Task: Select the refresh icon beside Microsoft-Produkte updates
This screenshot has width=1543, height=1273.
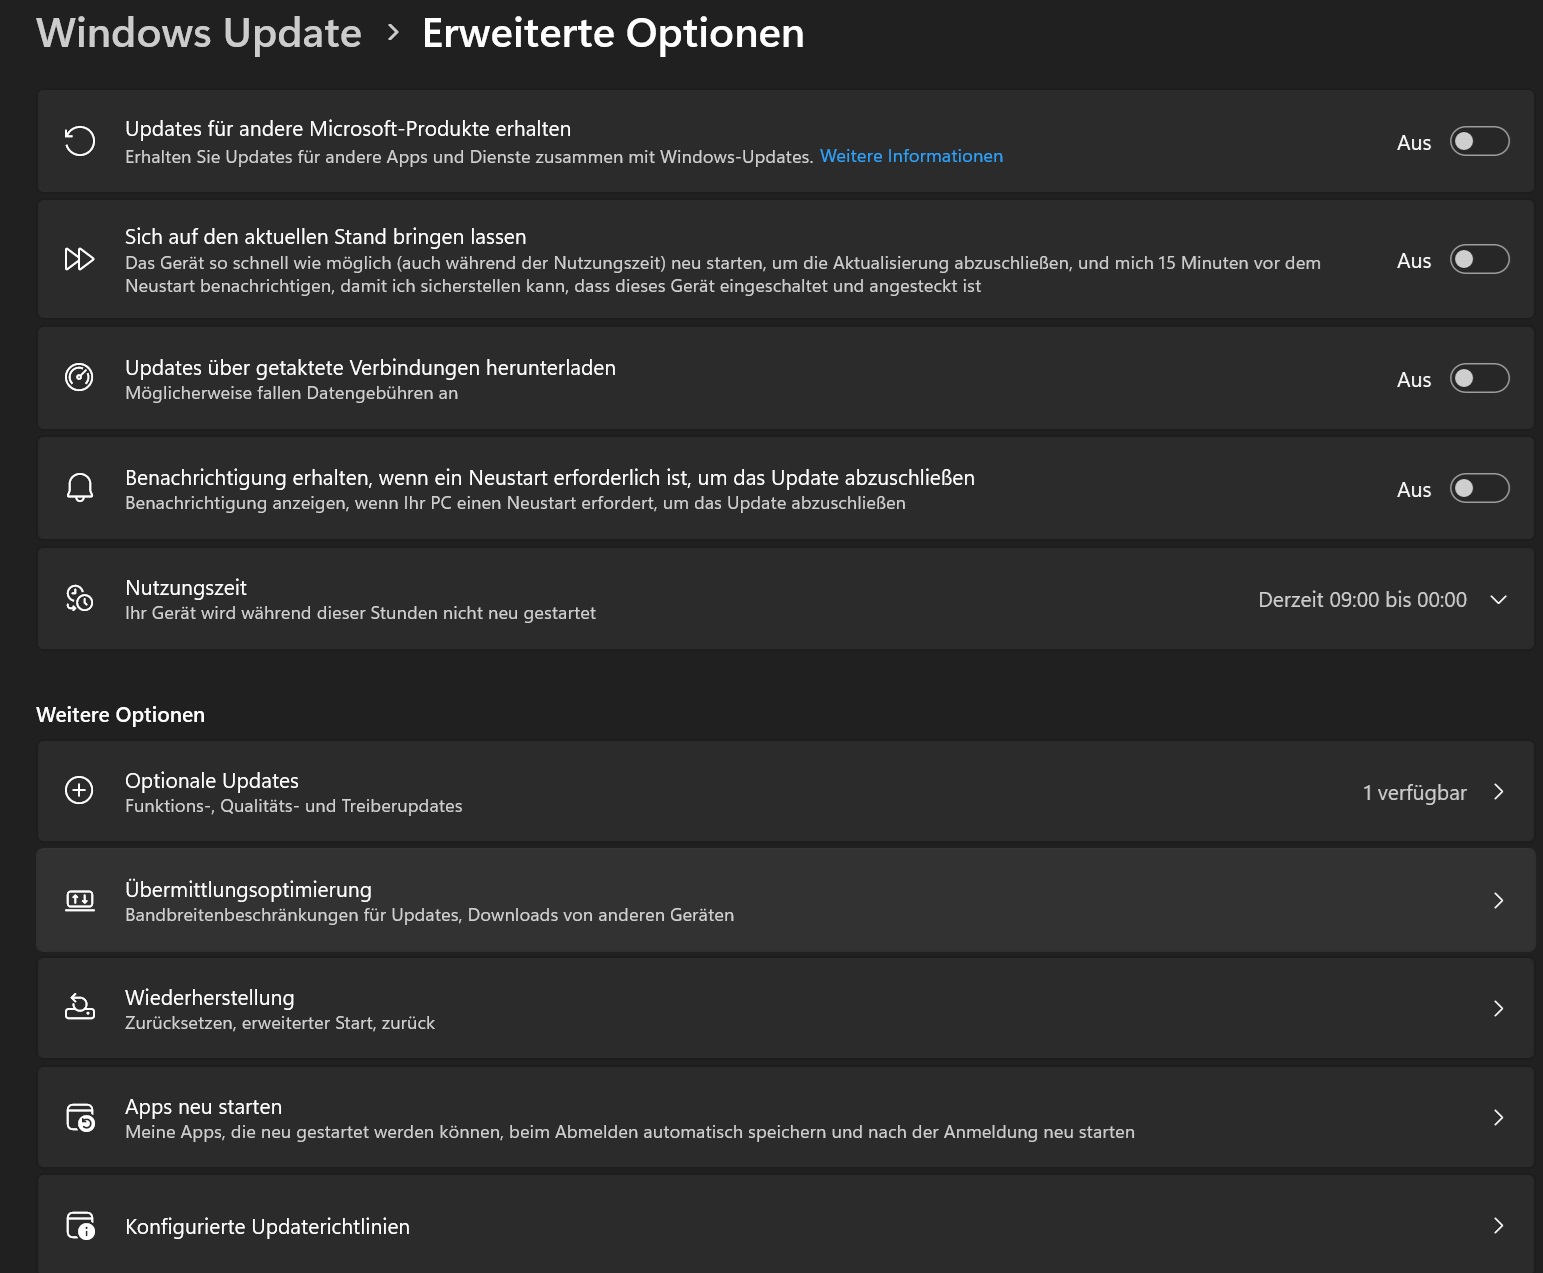Action: (80, 141)
